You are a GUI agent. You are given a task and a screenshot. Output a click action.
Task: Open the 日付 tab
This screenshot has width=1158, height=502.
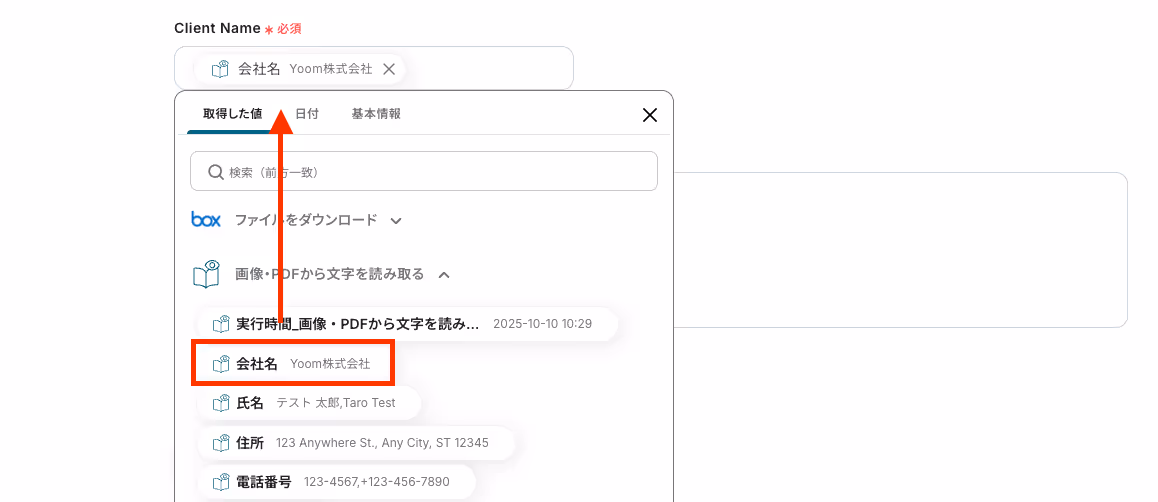306,114
